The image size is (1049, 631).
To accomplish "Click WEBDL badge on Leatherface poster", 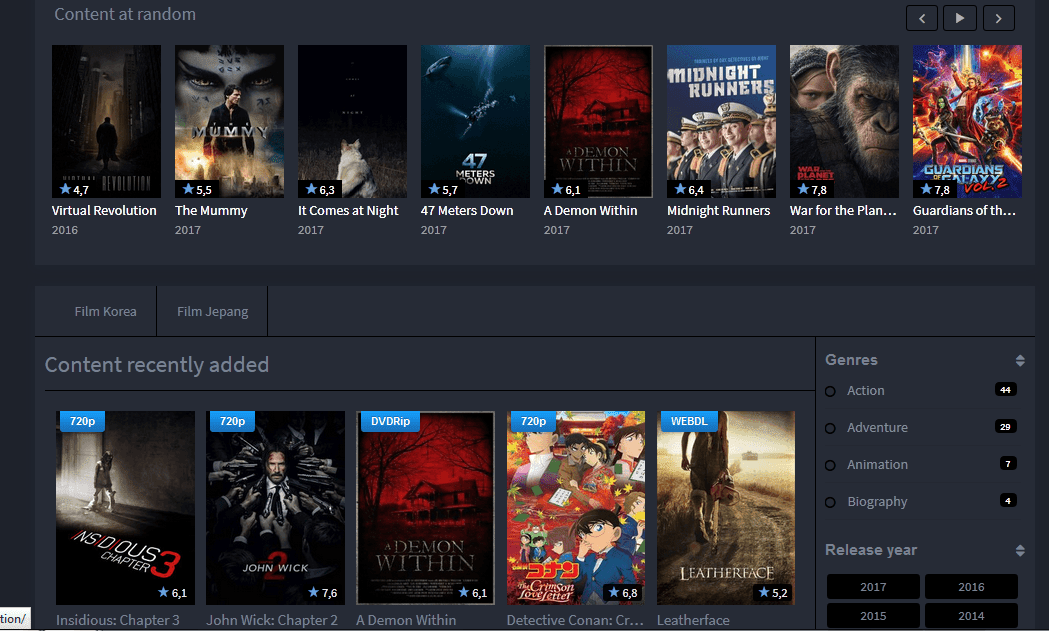I will 689,421.
